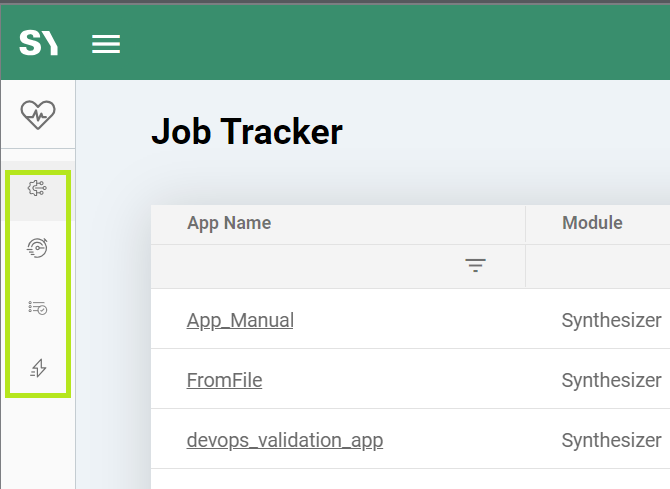
Task: Open the FromFile job link
Action: pyautogui.click(x=224, y=380)
